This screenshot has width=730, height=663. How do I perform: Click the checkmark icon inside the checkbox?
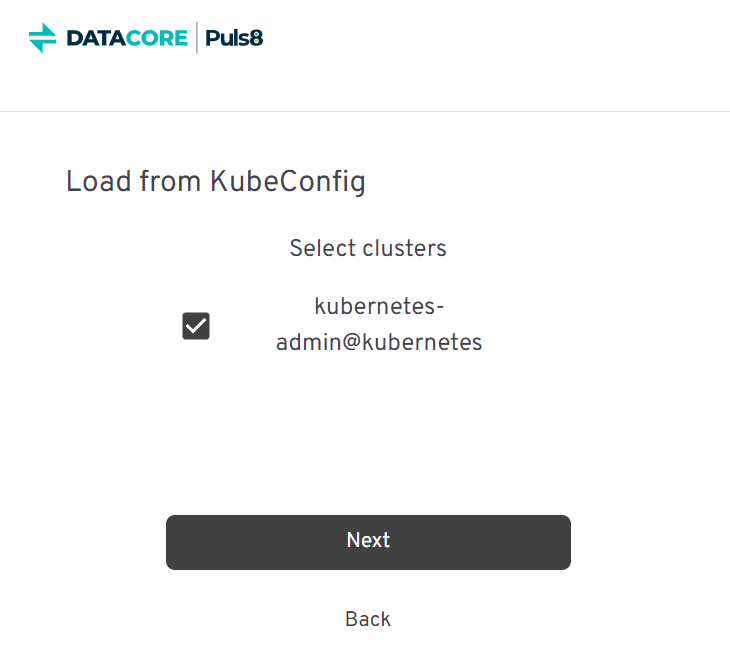pyautogui.click(x=196, y=326)
